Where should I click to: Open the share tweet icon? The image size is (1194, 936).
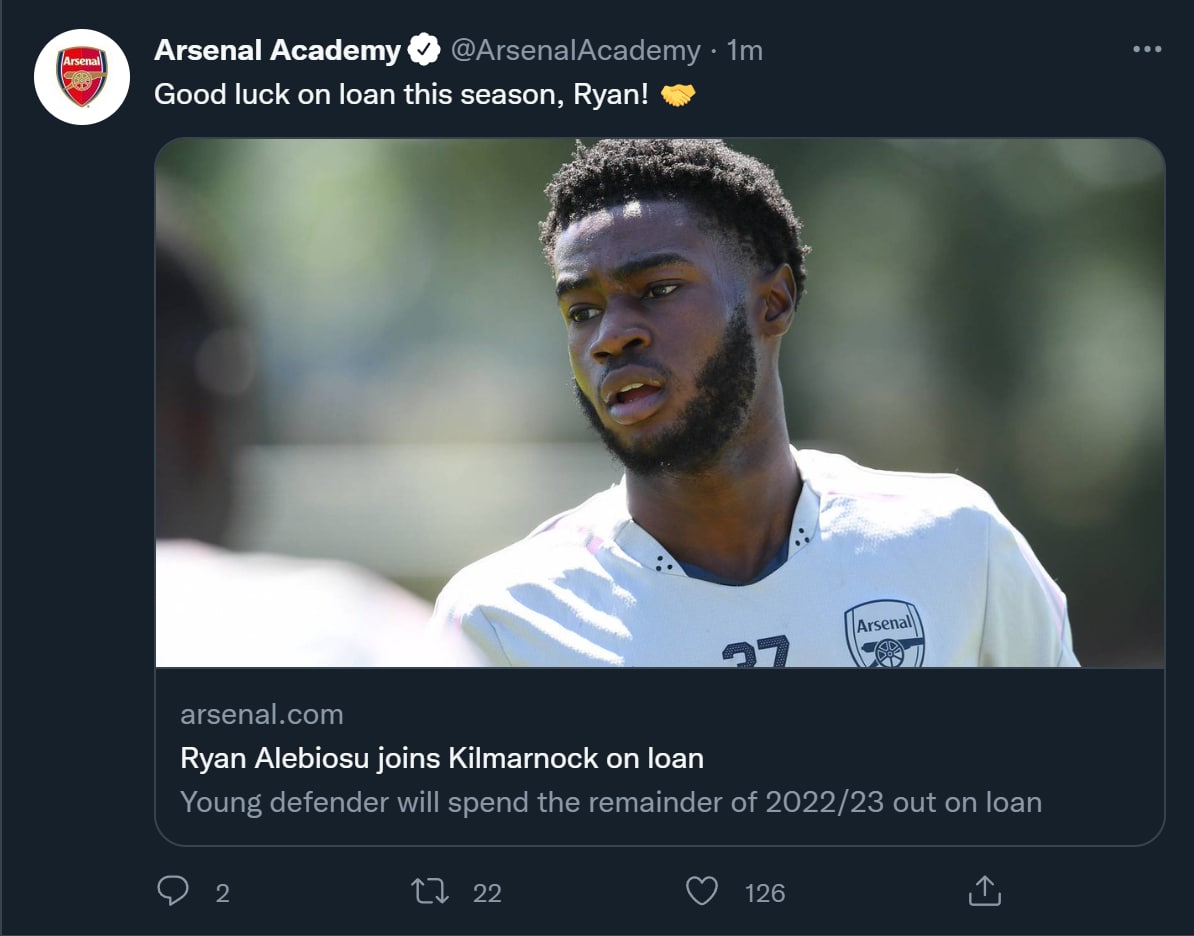click(x=985, y=891)
